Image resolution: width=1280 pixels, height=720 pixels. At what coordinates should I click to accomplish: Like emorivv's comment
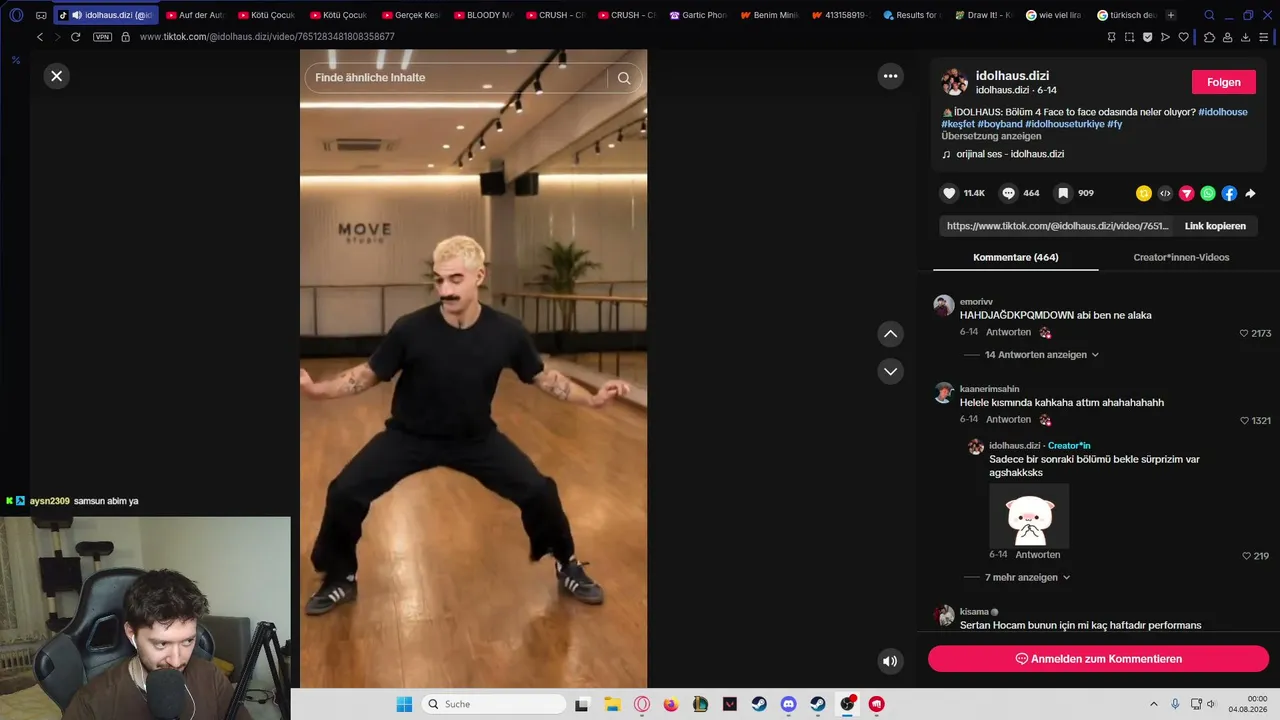tap(1244, 333)
